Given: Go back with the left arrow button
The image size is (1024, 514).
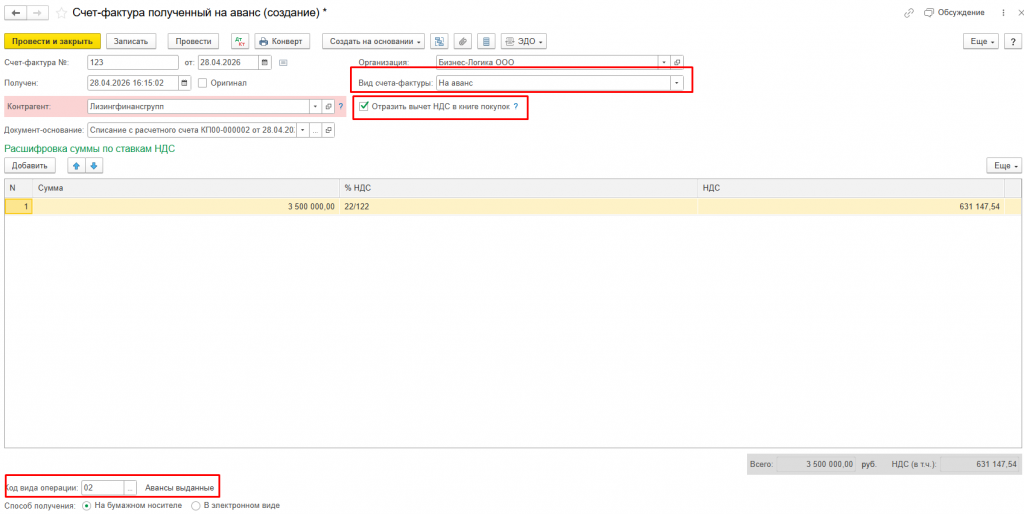Looking at the screenshot, I should pos(16,12).
